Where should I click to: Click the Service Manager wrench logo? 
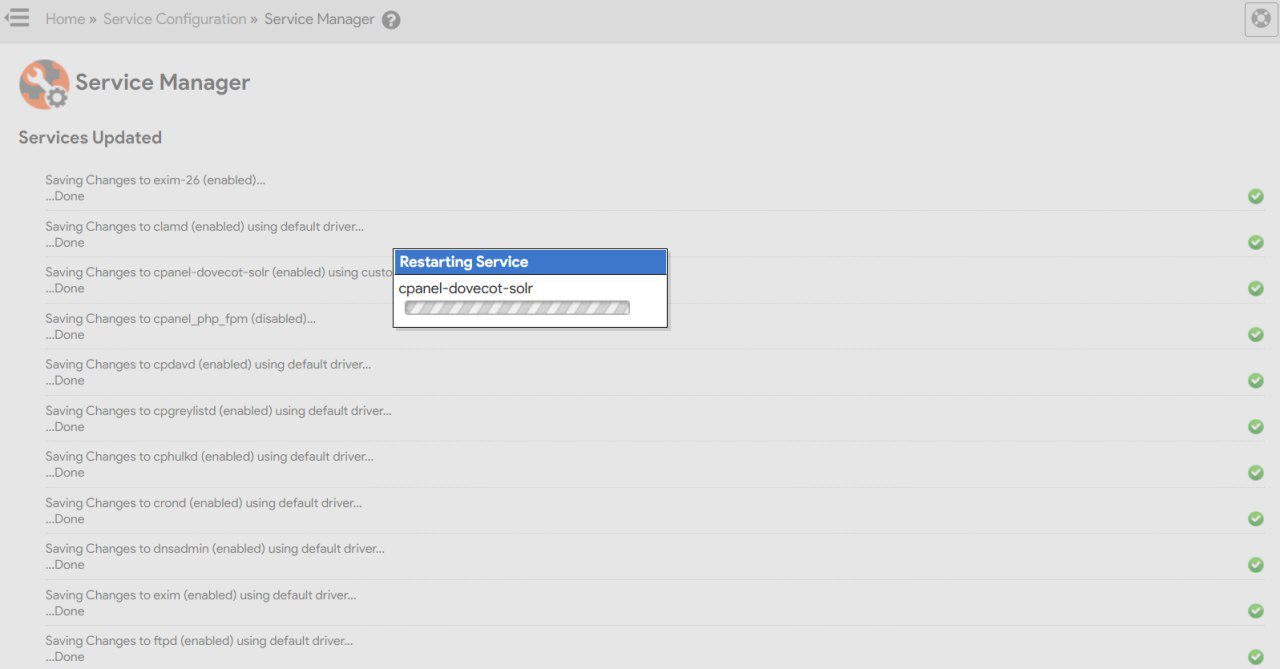pos(44,84)
